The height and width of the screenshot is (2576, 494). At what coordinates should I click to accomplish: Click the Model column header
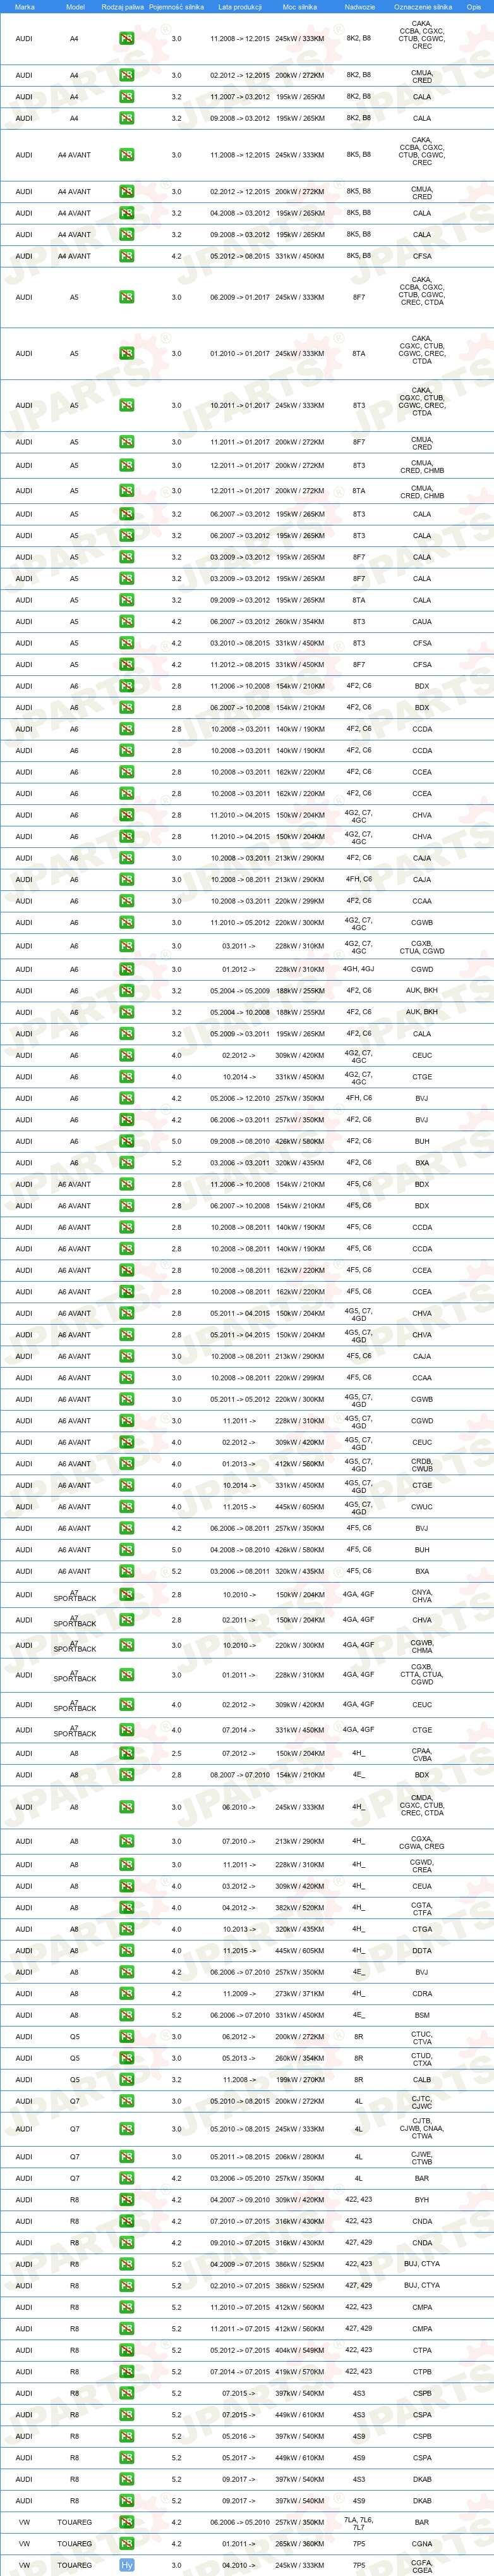[x=75, y=7]
